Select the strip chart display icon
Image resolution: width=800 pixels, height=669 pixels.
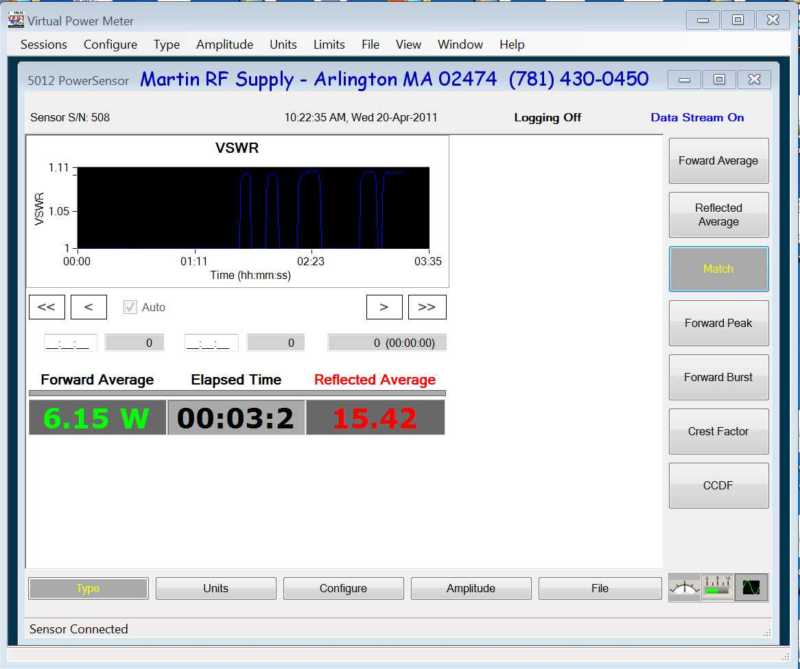coord(750,587)
